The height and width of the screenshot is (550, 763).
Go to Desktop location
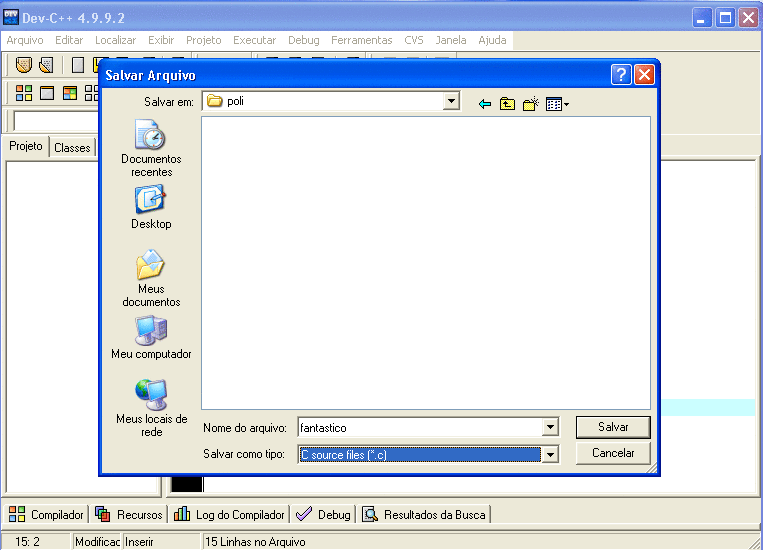pyautogui.click(x=151, y=207)
